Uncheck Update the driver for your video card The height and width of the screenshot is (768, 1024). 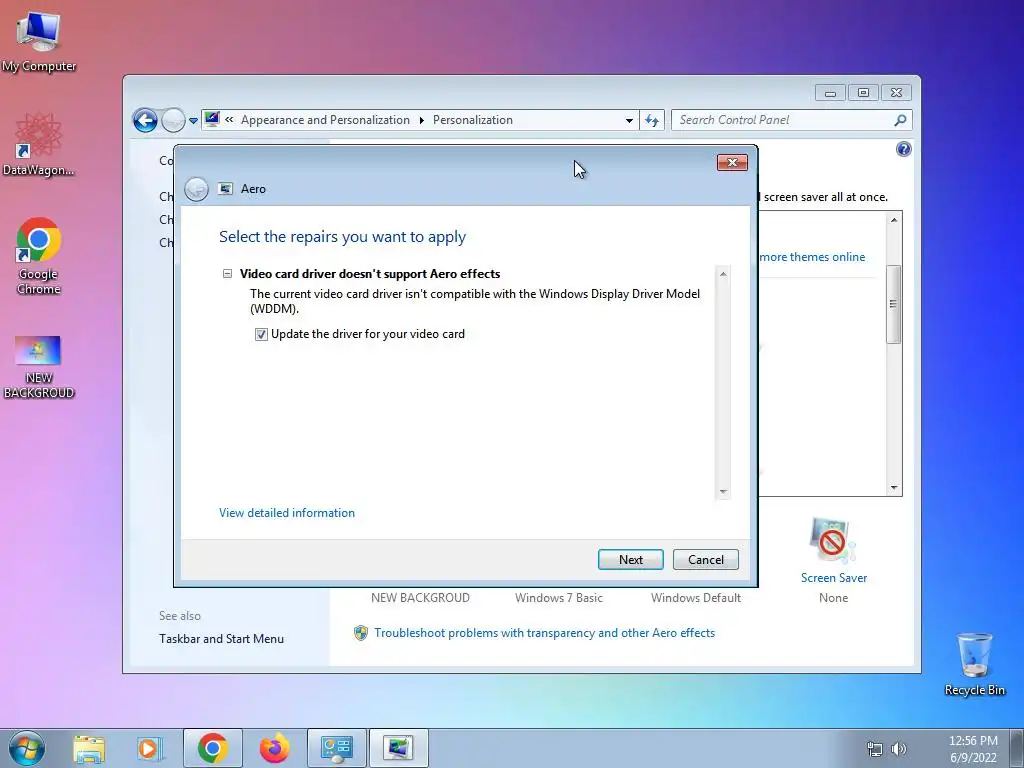point(261,334)
